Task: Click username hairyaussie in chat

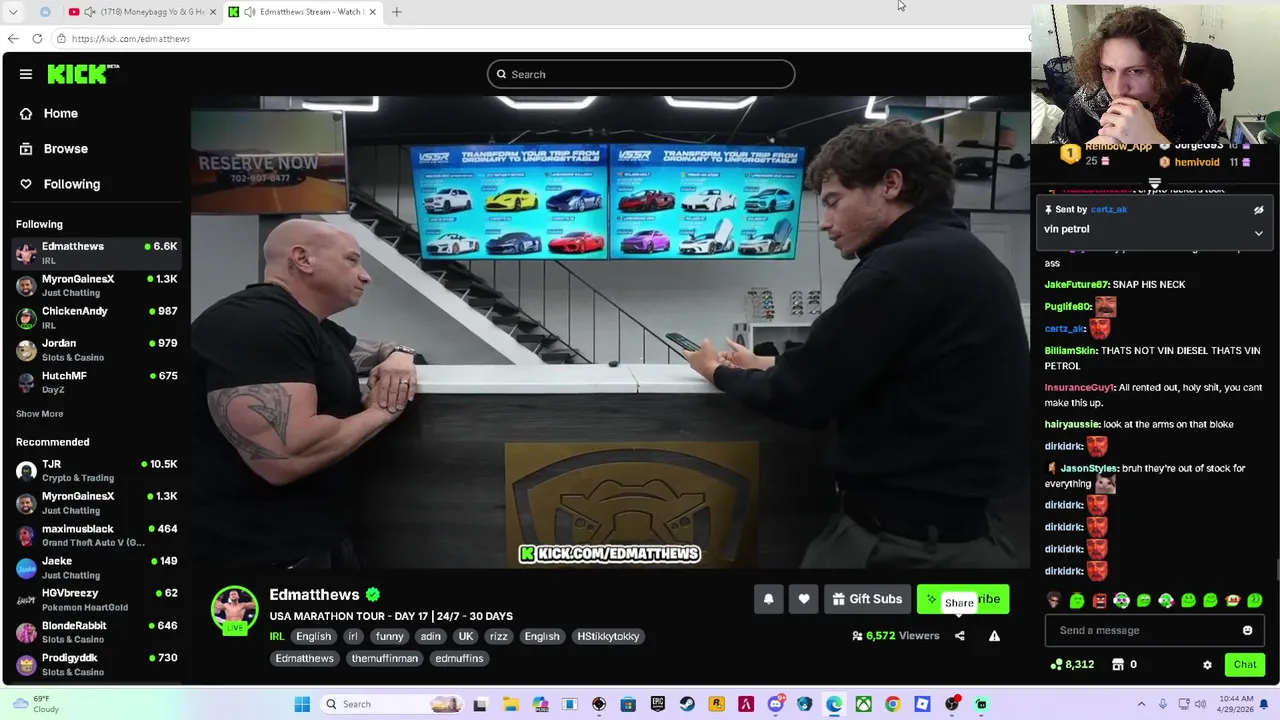Action: [1072, 424]
